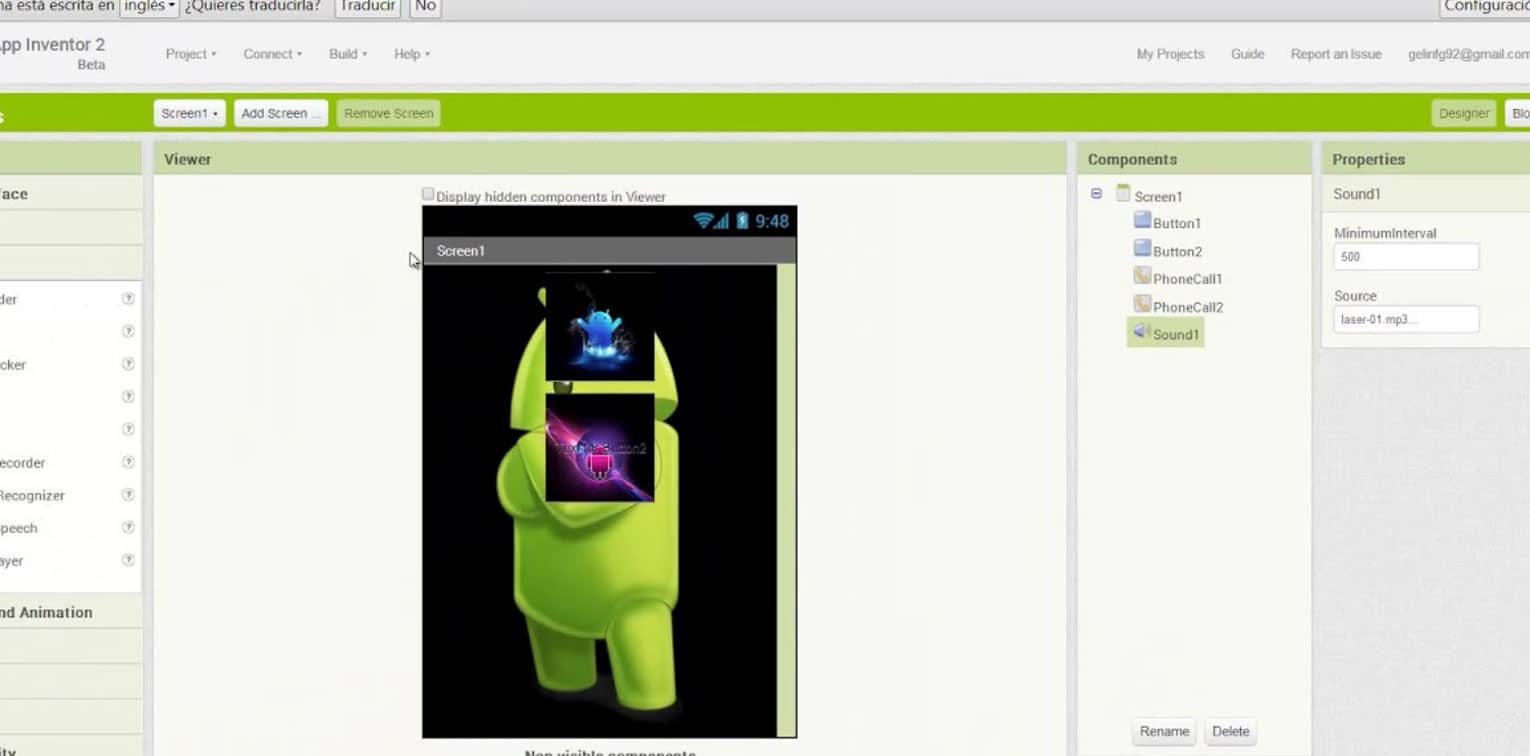The width and height of the screenshot is (1530, 756).
Task: Click the Traducir button
Action: tap(367, 7)
